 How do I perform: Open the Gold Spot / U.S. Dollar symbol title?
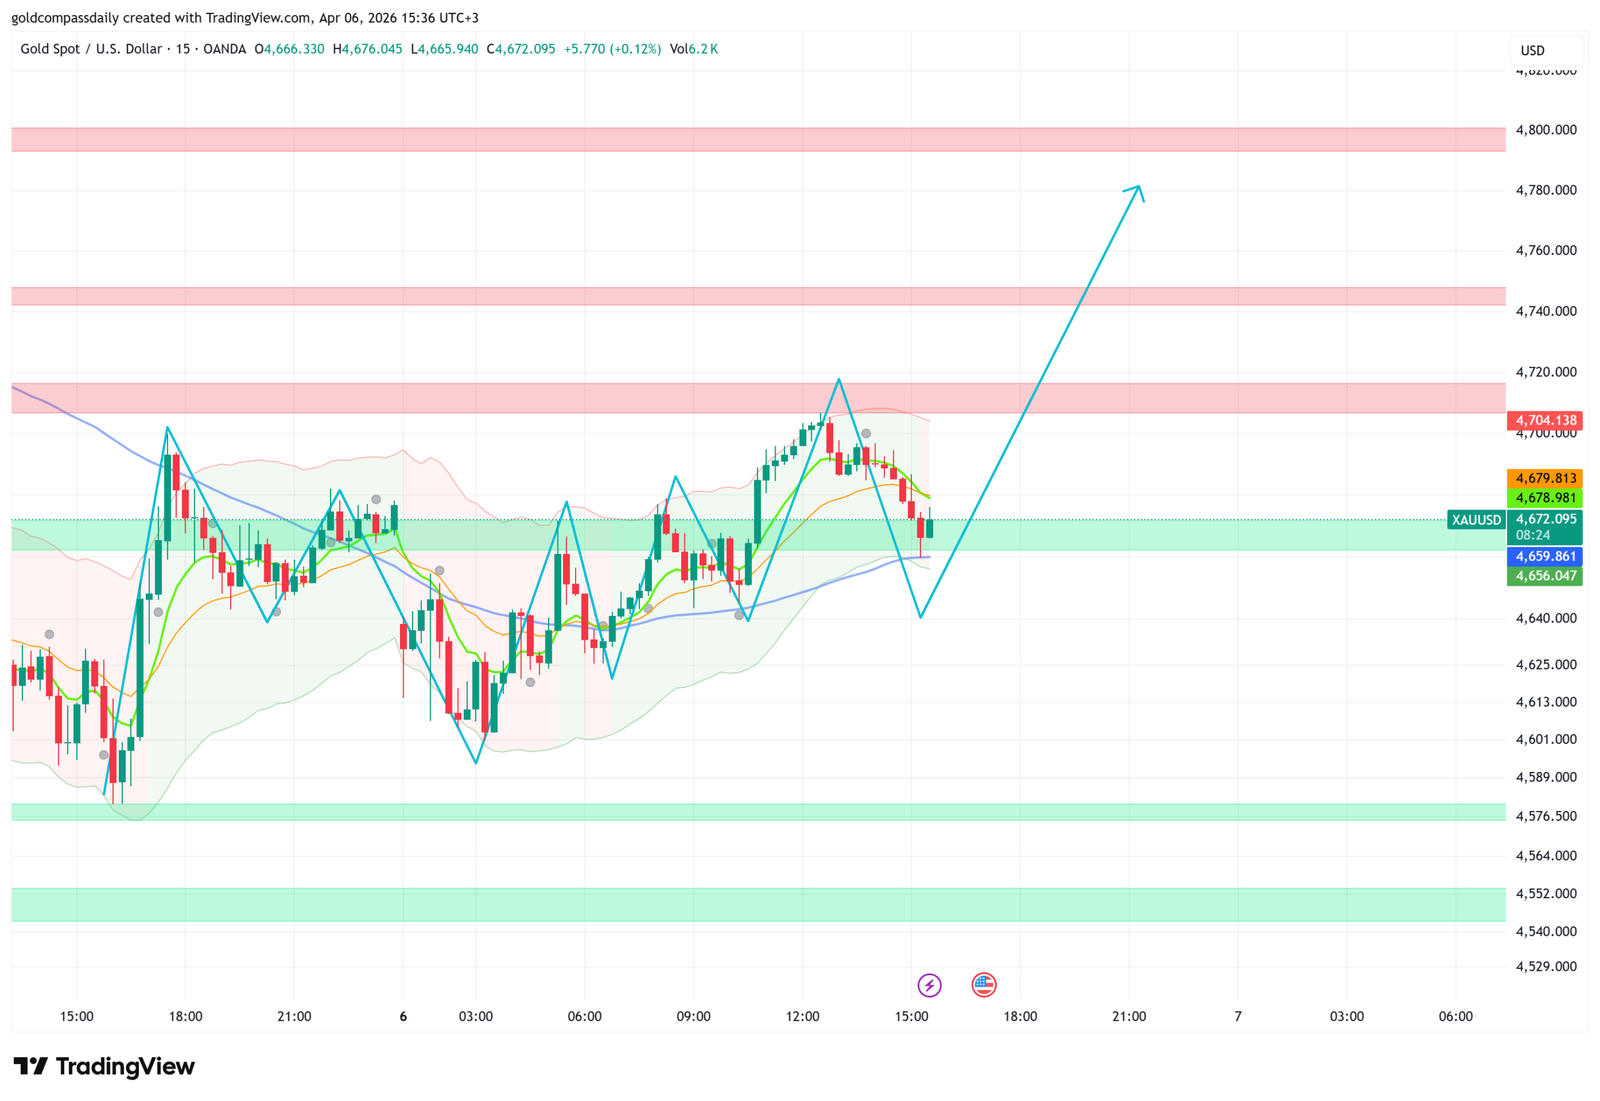(90, 49)
